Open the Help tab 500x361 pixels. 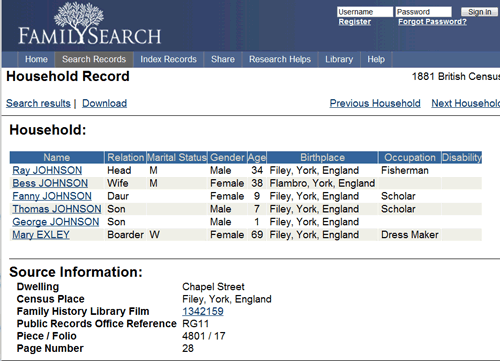pos(376,59)
